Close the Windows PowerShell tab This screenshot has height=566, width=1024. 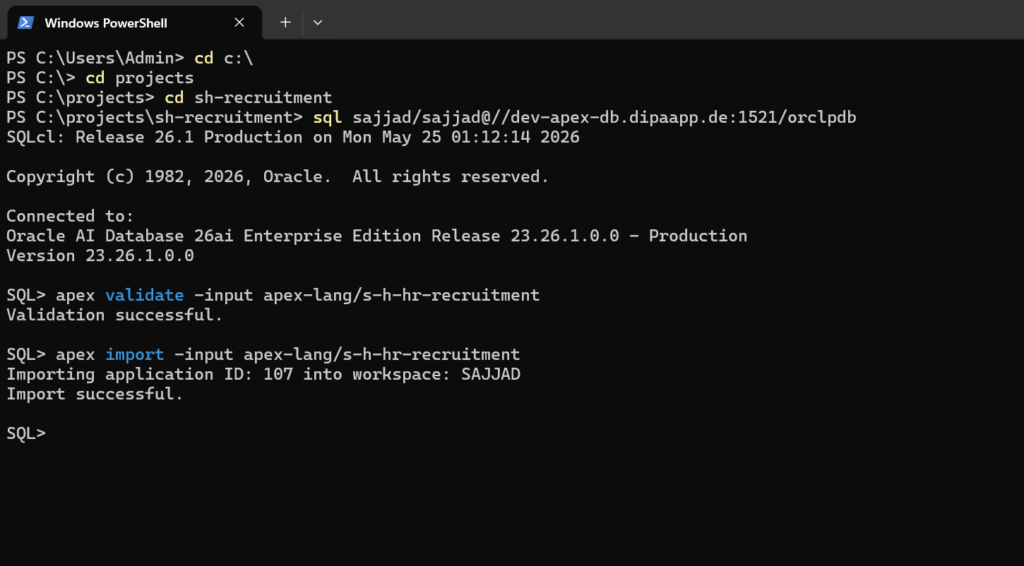coord(239,23)
